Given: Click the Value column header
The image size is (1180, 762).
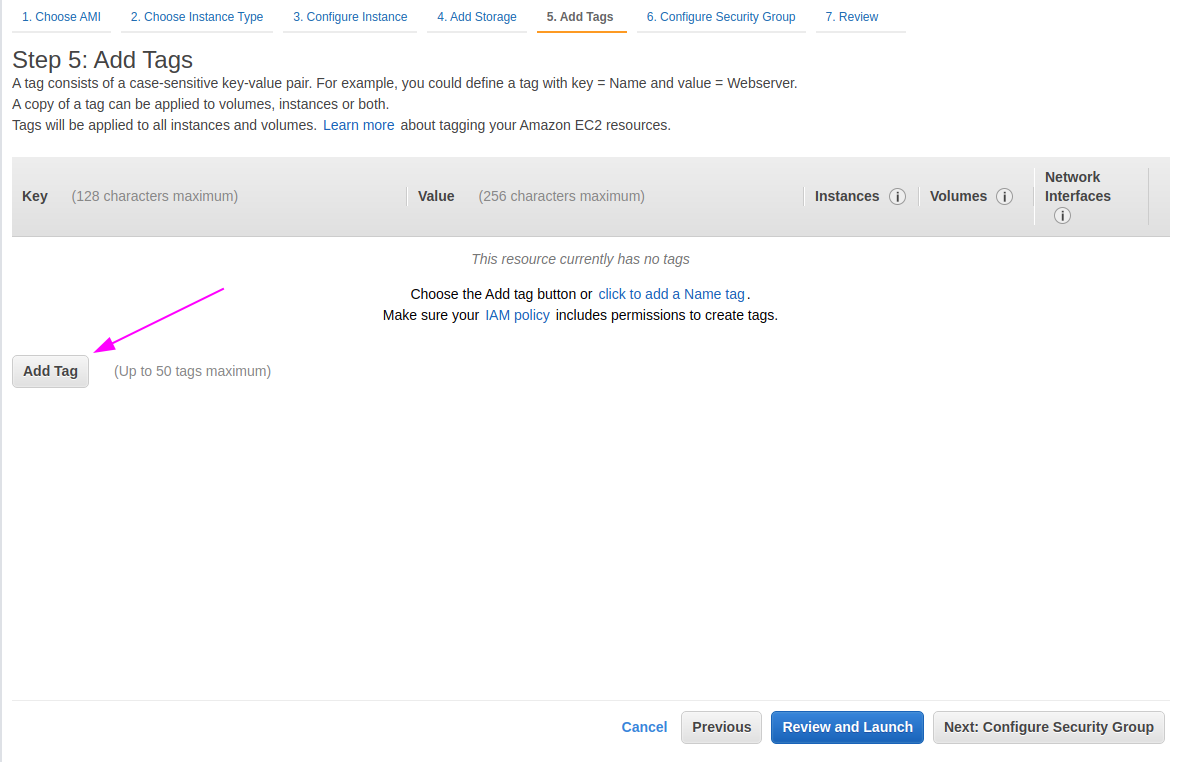Looking at the screenshot, I should pos(436,196).
